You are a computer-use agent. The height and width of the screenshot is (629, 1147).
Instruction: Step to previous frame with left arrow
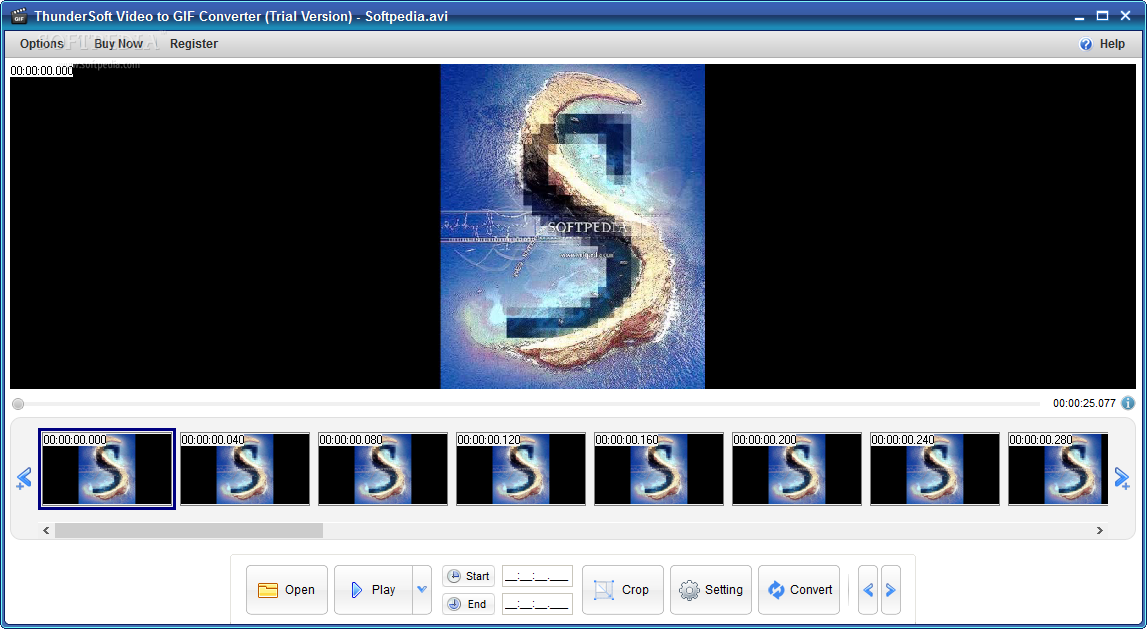[x=868, y=590]
